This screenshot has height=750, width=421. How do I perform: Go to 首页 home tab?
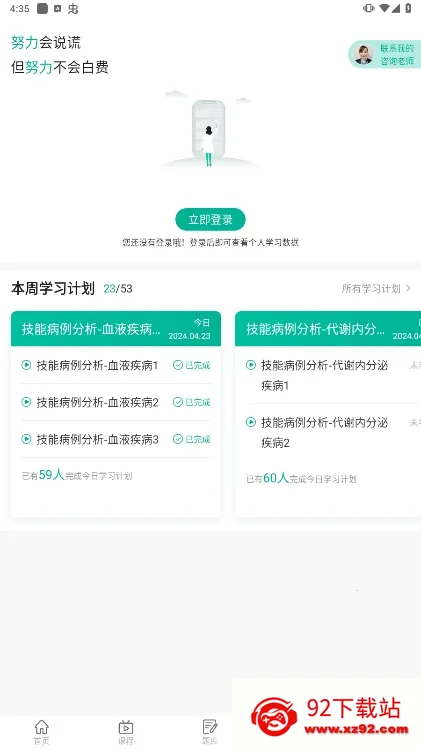click(42, 732)
